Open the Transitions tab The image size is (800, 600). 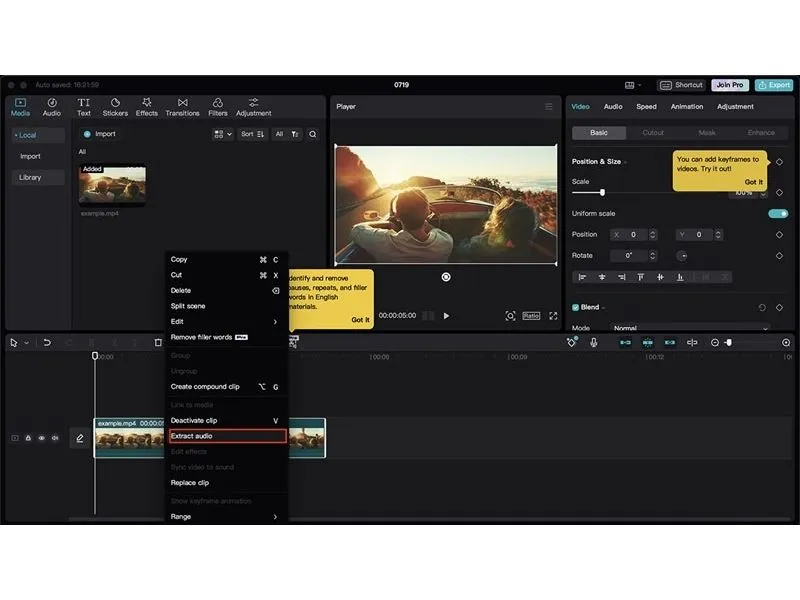[182, 107]
